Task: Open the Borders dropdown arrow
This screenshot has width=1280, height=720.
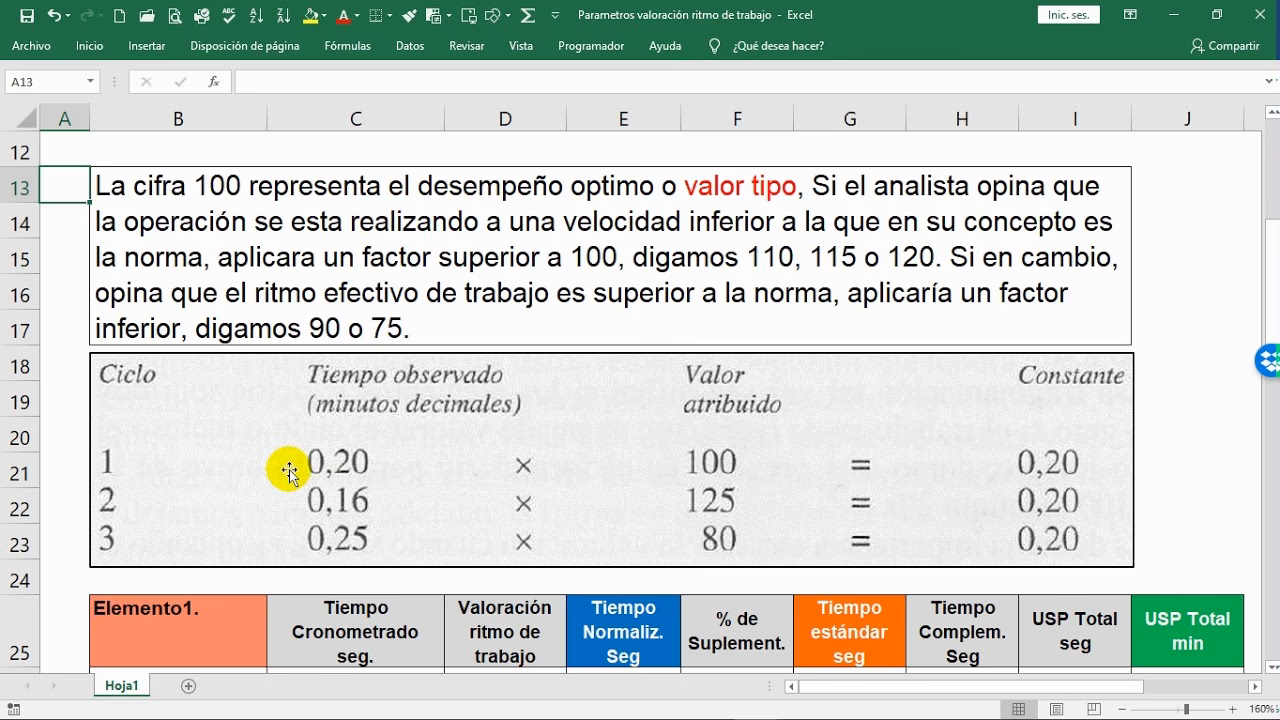Action: 389,15
